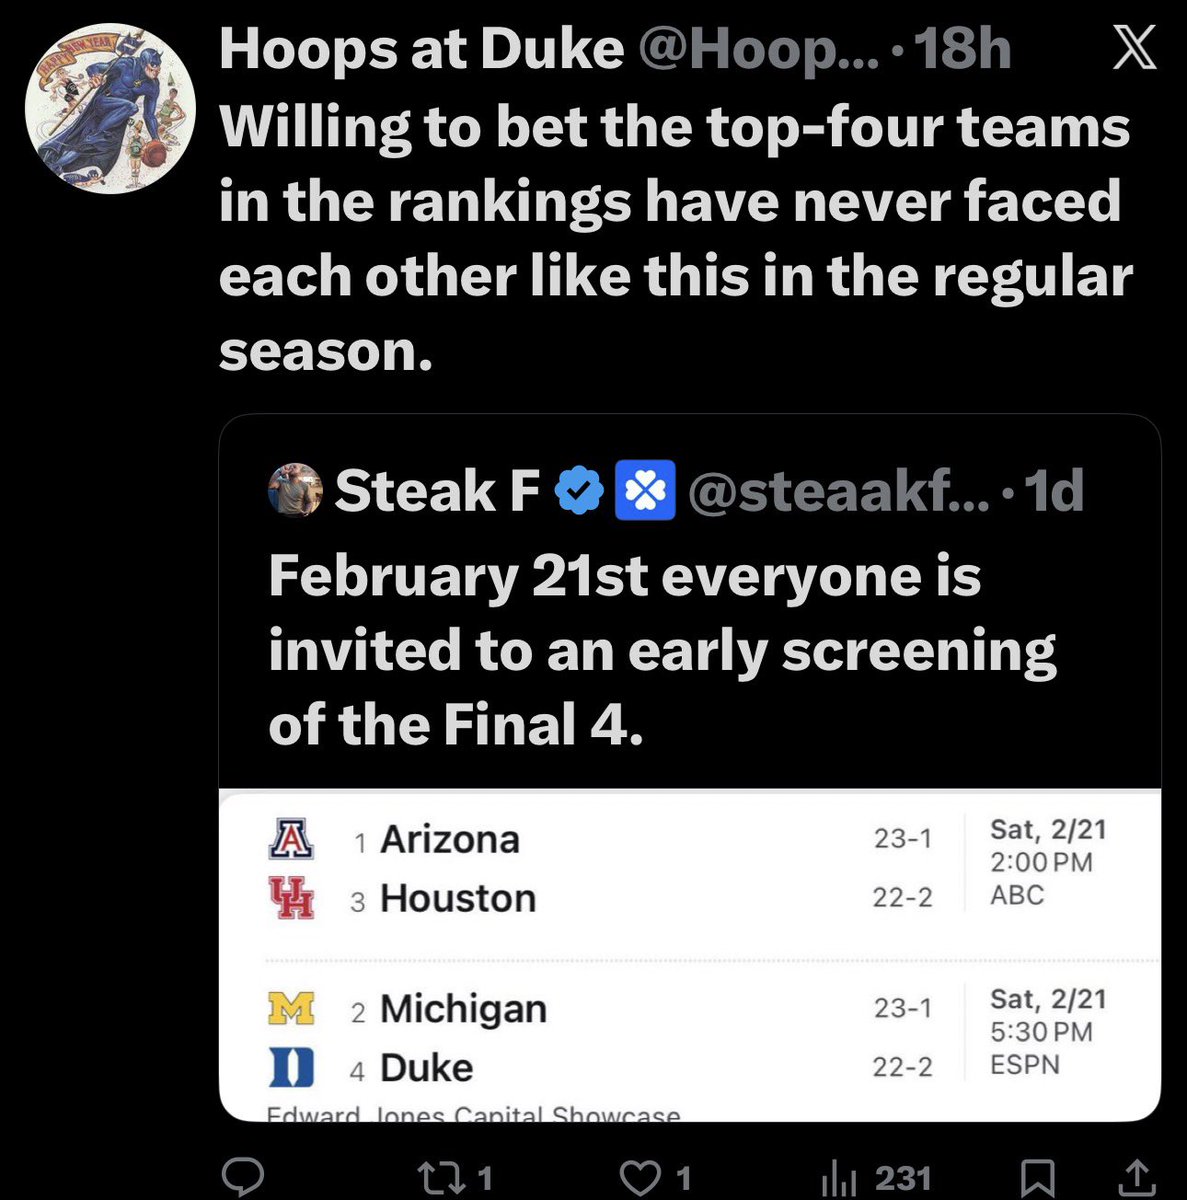Tap the affiliate clover badge next to Steak F
1187x1200 pixels.
(x=646, y=490)
